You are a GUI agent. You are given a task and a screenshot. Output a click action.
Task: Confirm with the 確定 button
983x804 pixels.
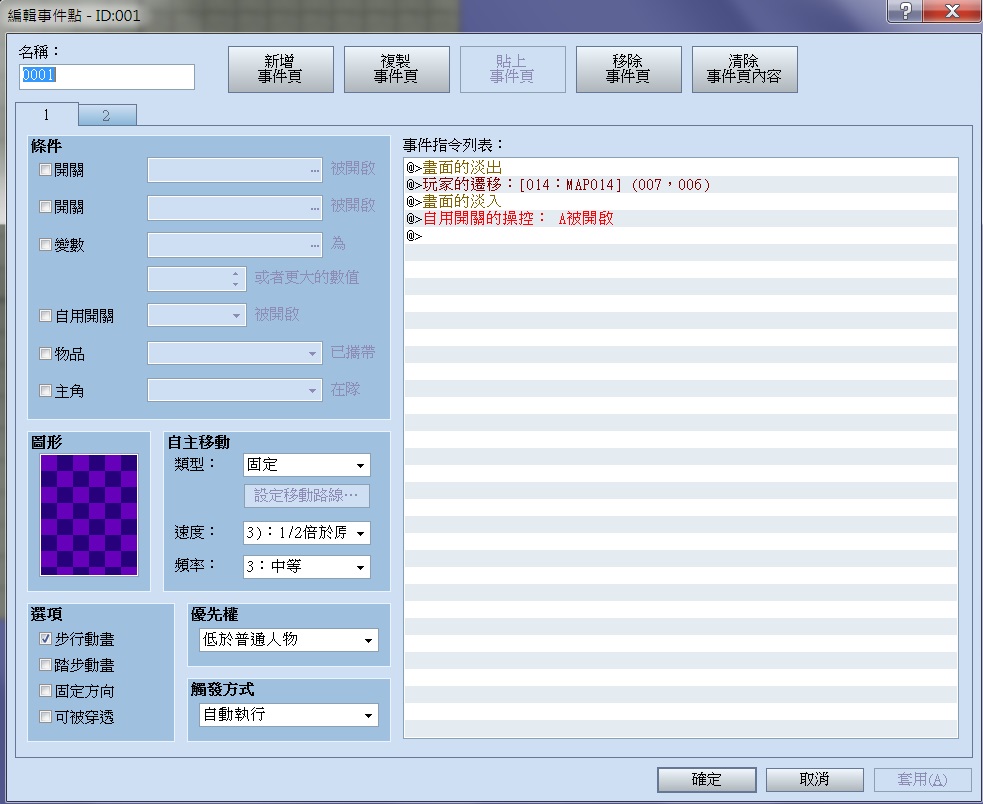click(707, 780)
